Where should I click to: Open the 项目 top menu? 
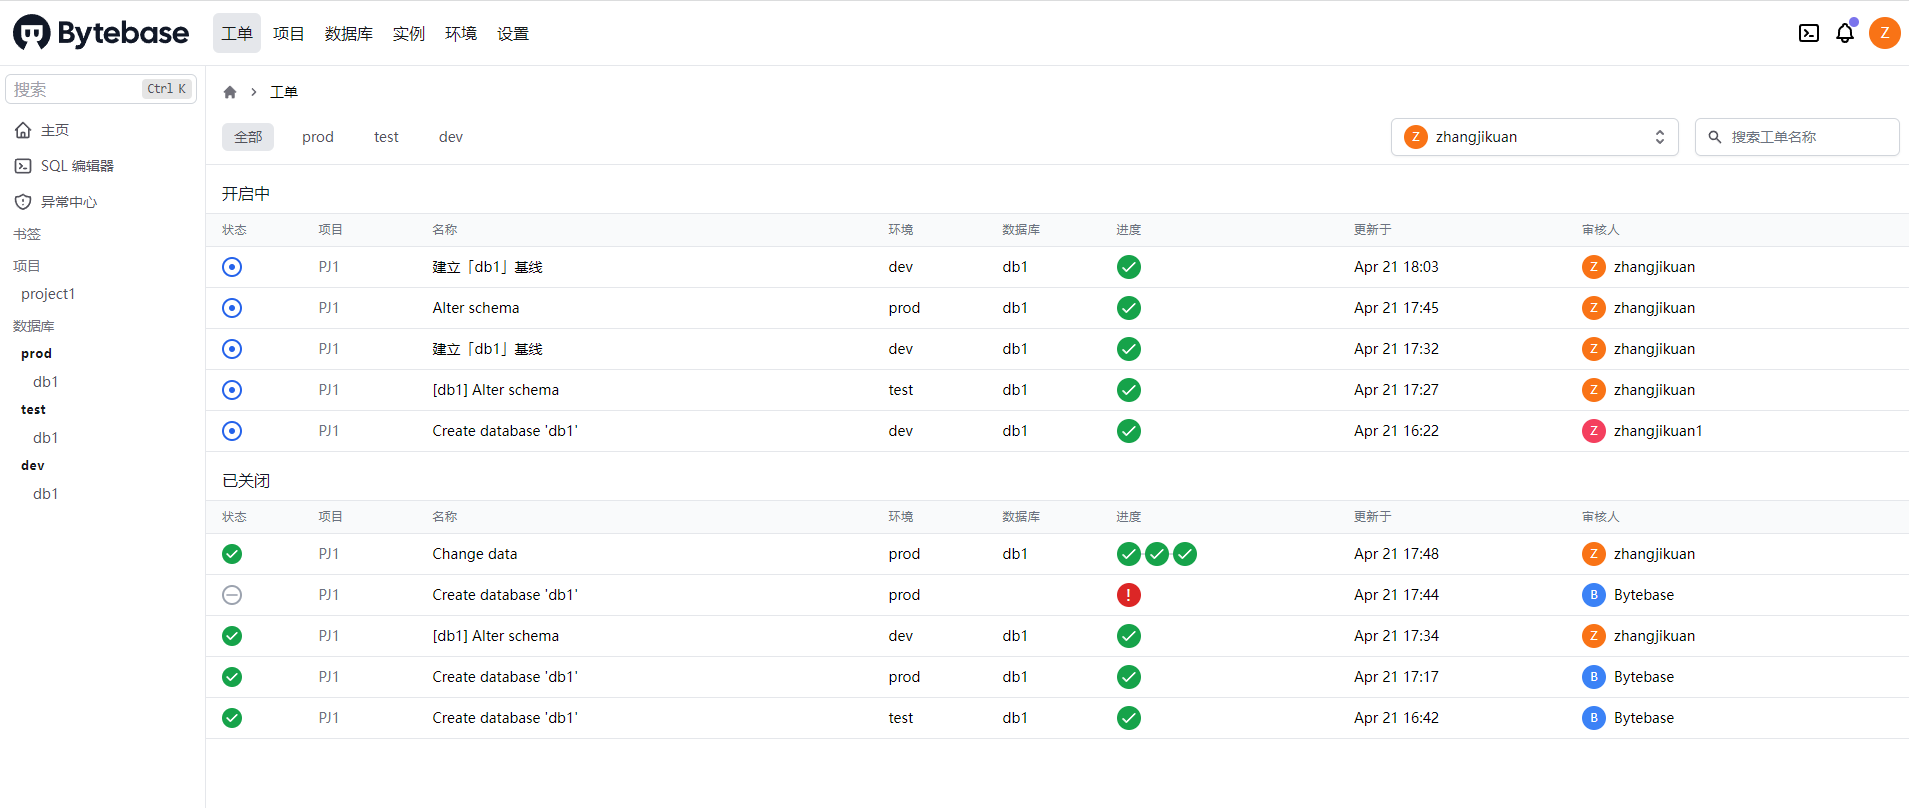[289, 33]
